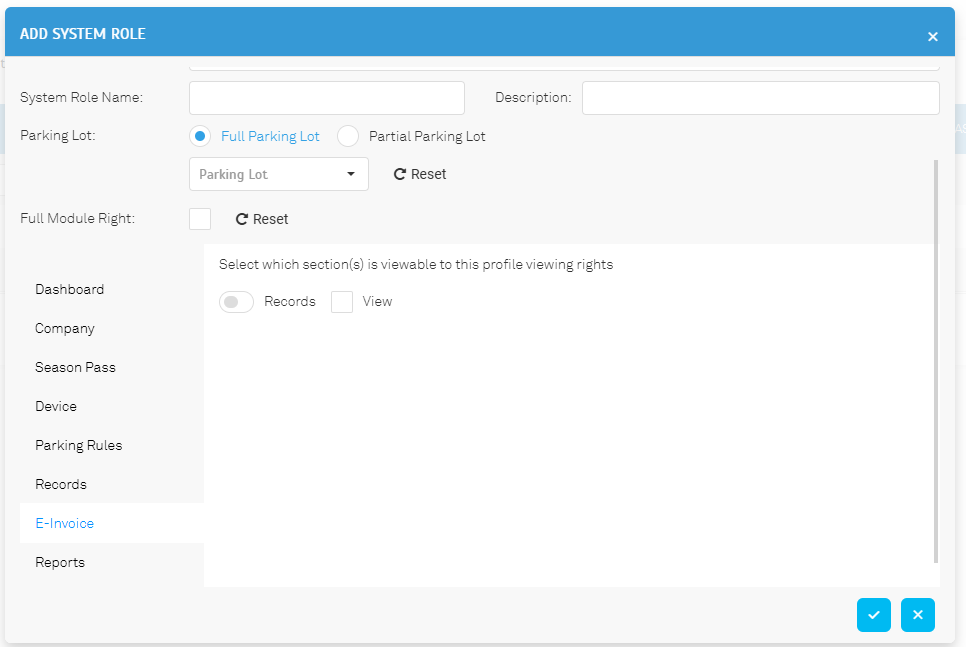Click the Parking Lot dropdown arrow
This screenshot has height=647, width=966.
pyautogui.click(x=351, y=174)
